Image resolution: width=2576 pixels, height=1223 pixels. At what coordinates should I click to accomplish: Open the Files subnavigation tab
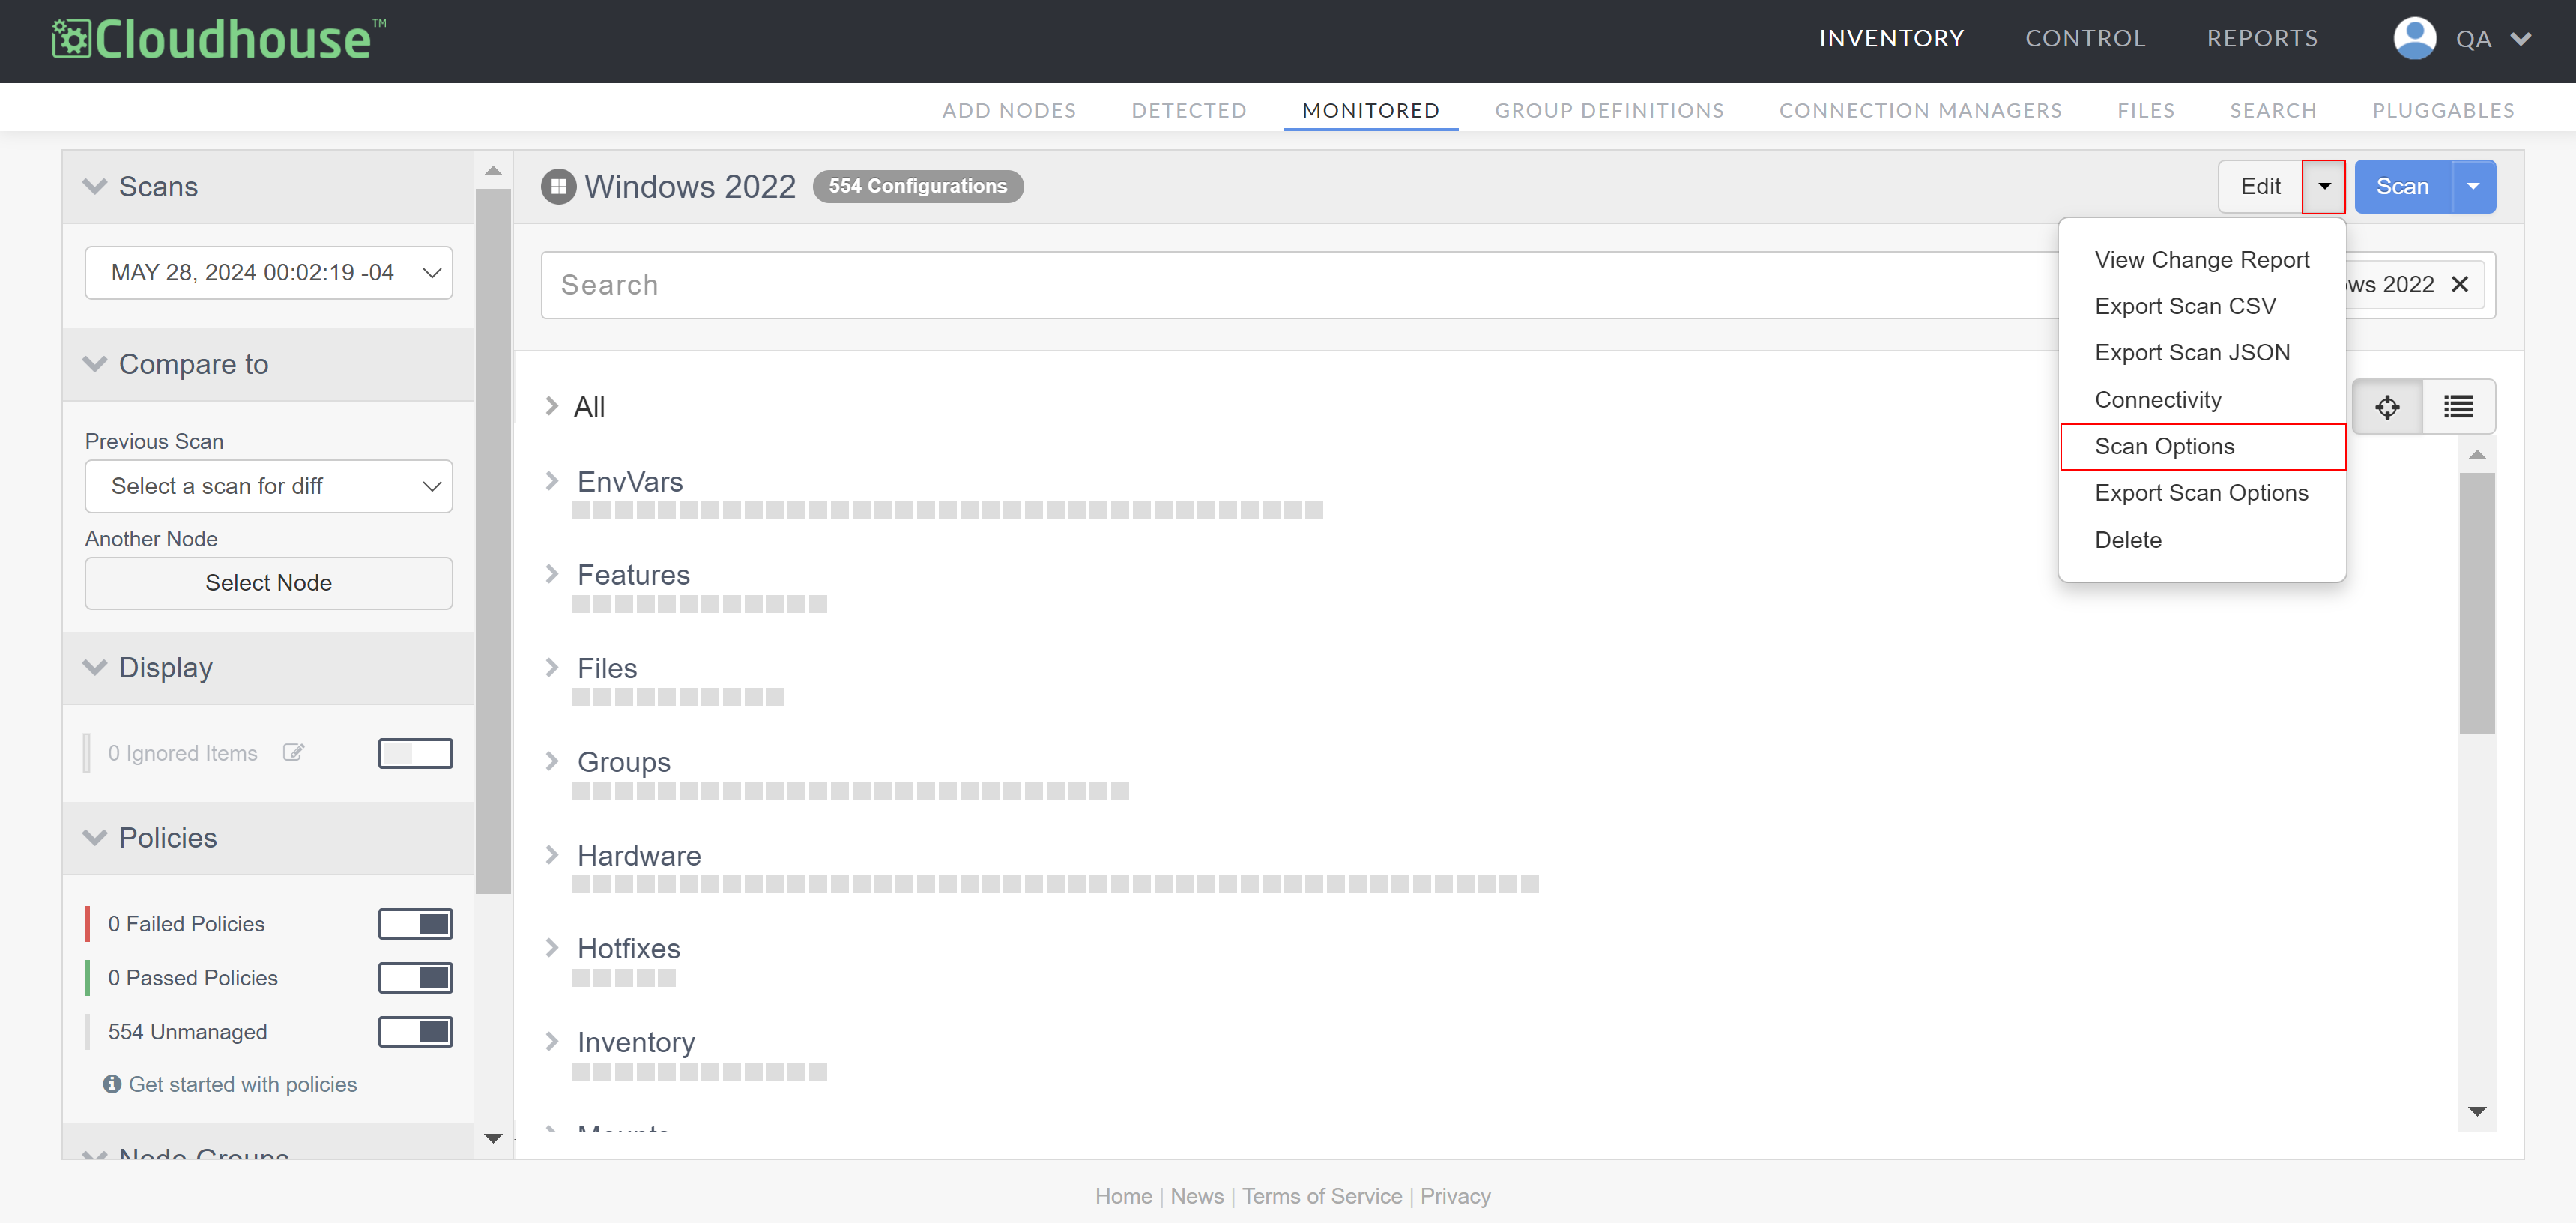(2145, 110)
